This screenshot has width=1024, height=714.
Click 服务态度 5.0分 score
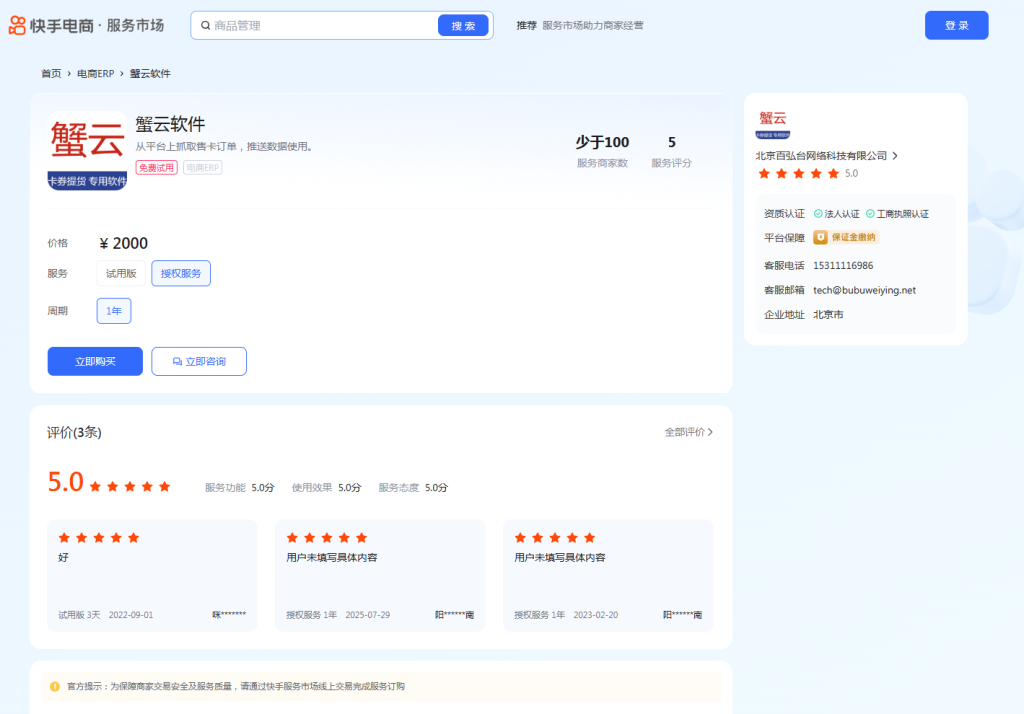click(x=413, y=488)
